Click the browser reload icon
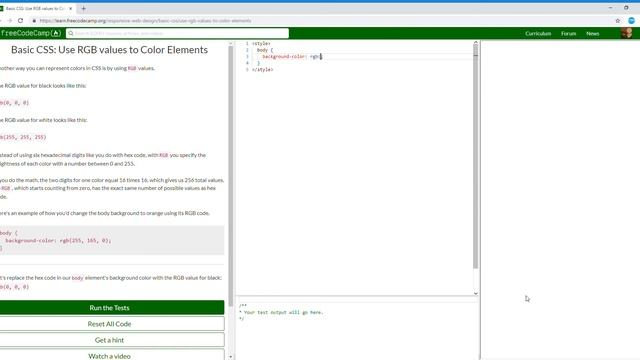Viewport: 640px width, 360px height. (x=20, y=20)
